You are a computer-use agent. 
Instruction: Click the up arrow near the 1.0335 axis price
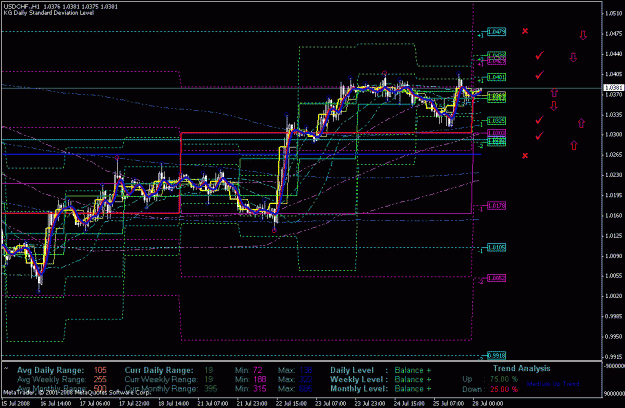581,123
